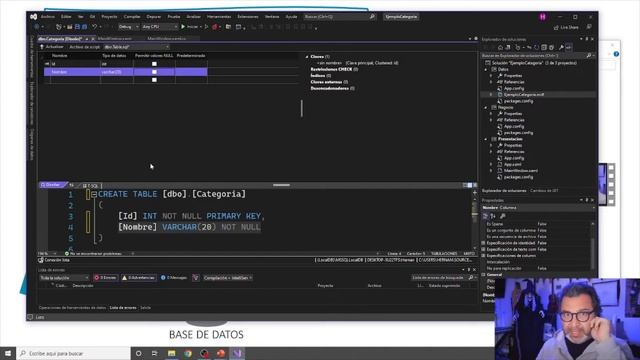The height and width of the screenshot is (360, 640).
Task: Click the wrench properties icon in Solution Explorer toolbar
Action: (x=561, y=47)
